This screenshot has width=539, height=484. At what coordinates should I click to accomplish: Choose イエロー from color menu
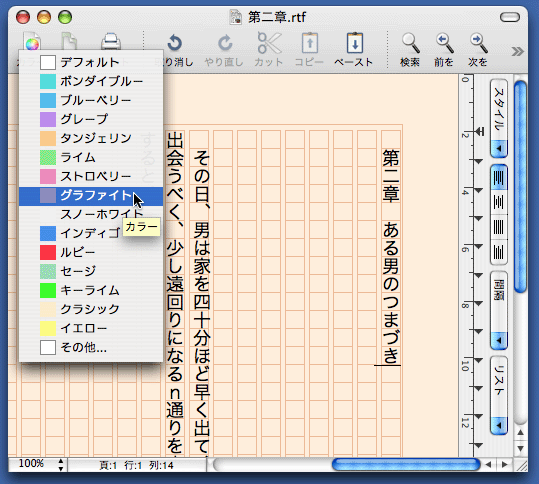point(91,329)
